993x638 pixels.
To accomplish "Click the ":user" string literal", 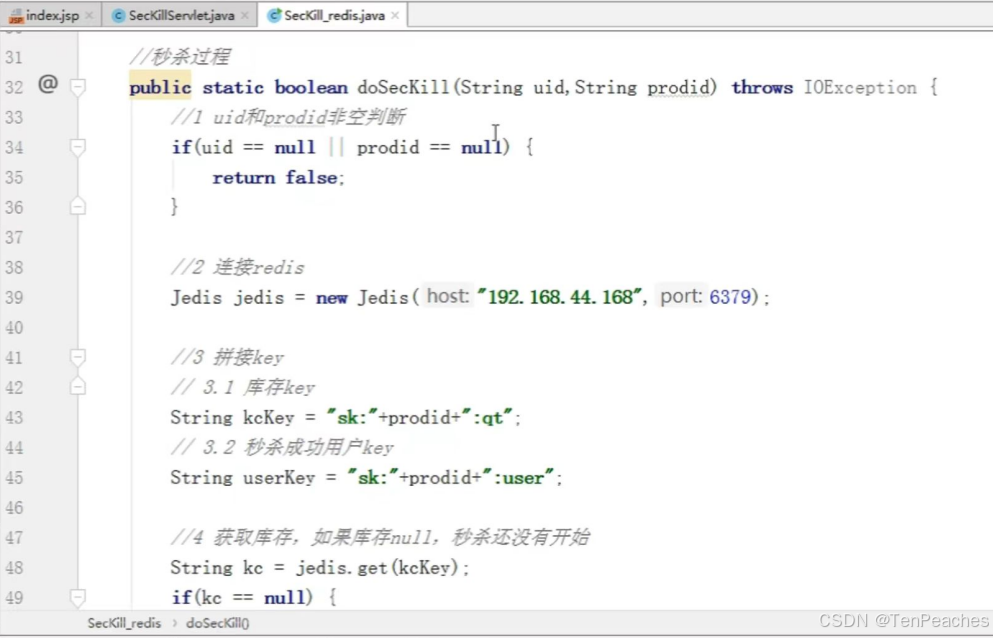I will click(x=517, y=478).
